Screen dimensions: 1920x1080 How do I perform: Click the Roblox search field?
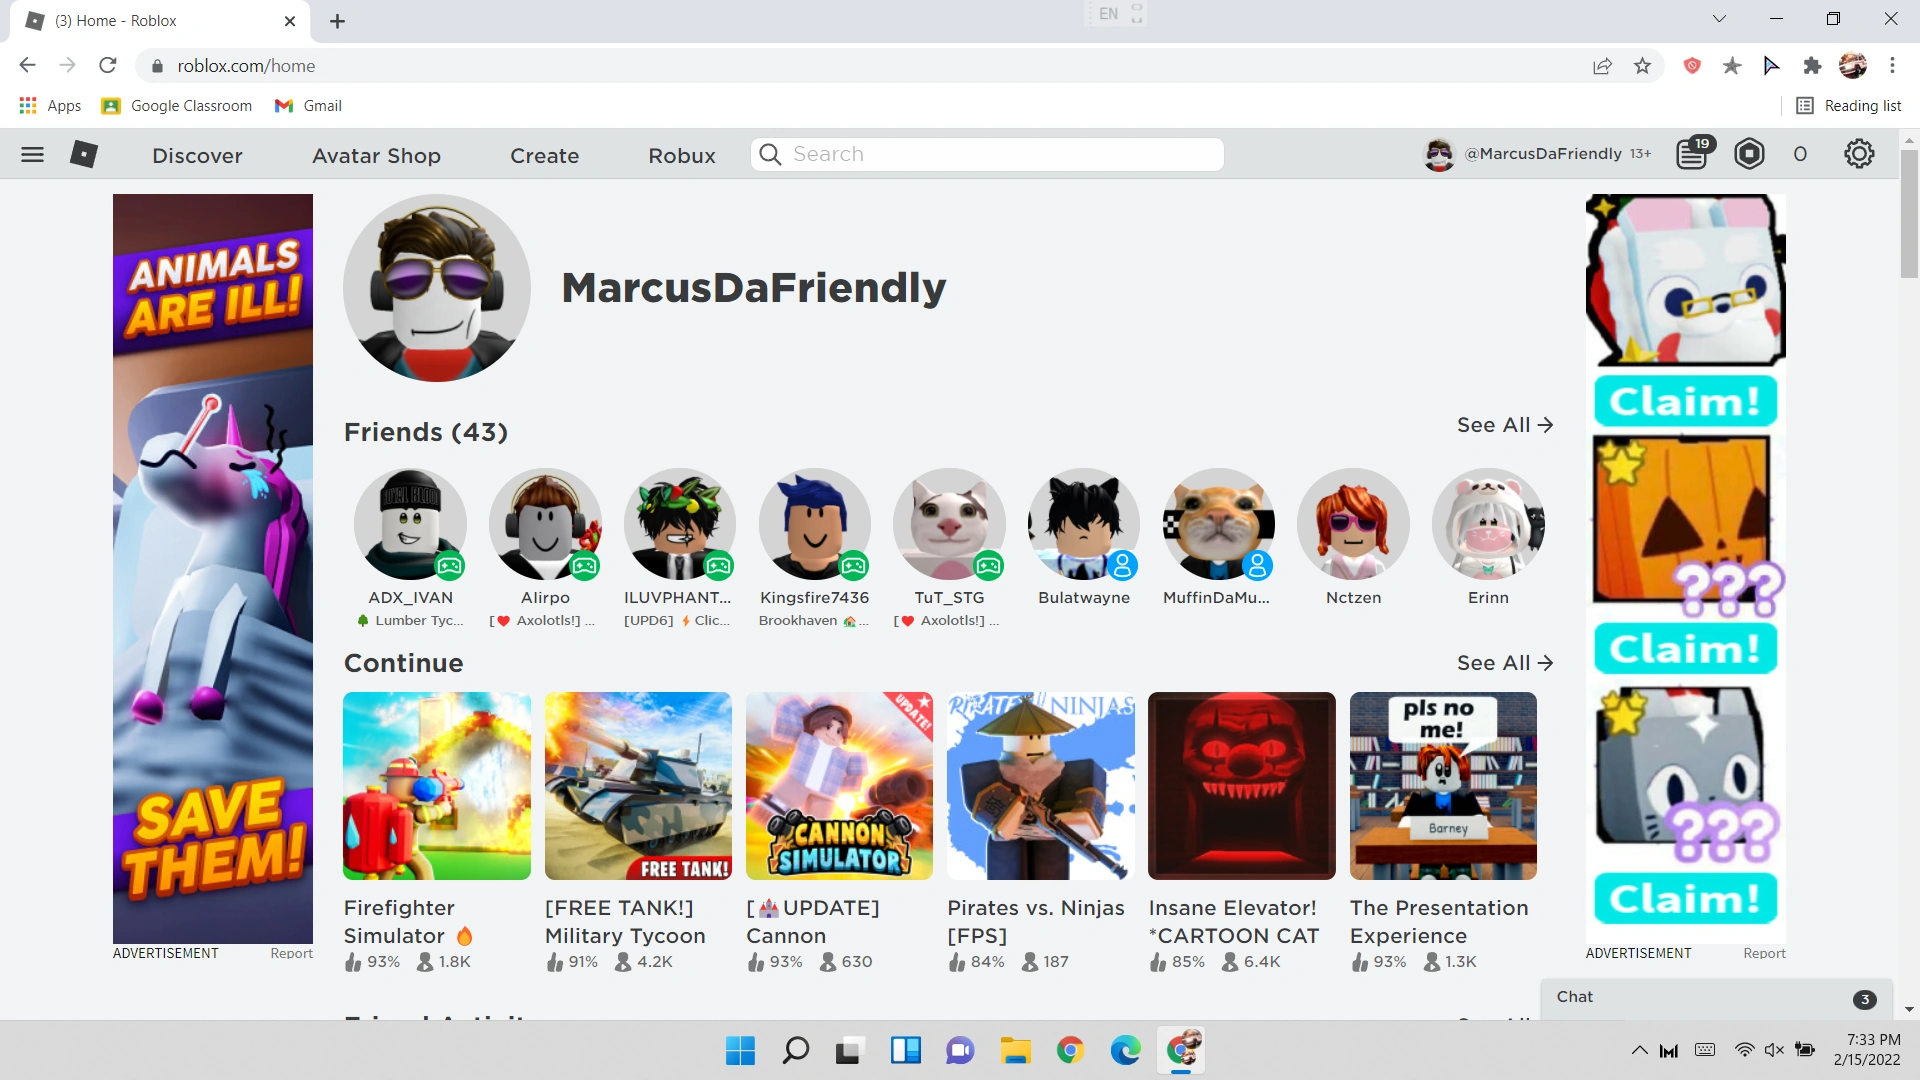(x=986, y=154)
